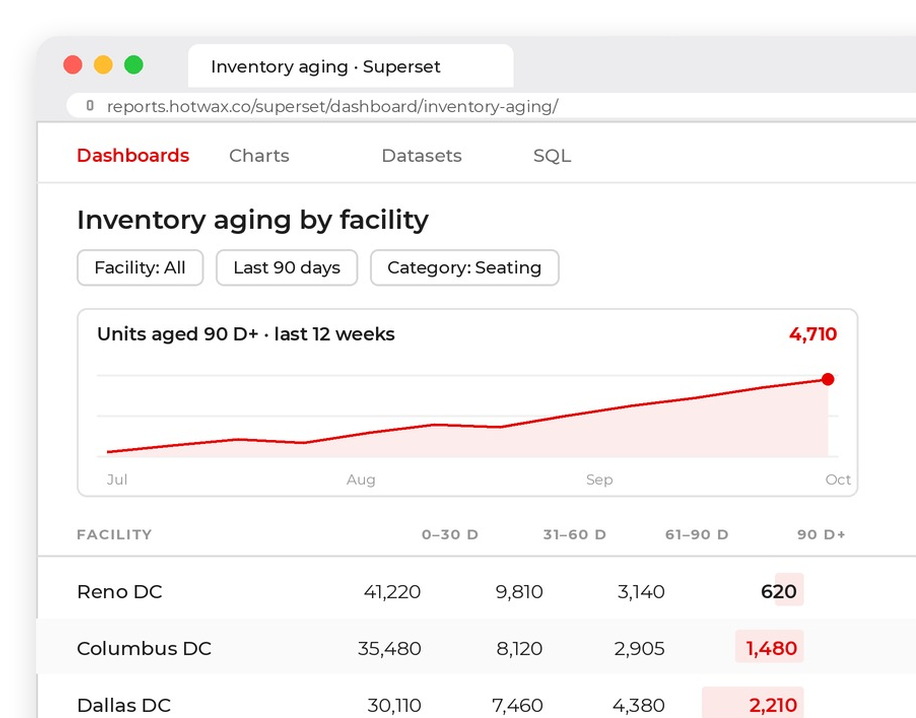Click Dallas DC value 7,460
Viewport: 916px width, 718px height.
click(518, 705)
